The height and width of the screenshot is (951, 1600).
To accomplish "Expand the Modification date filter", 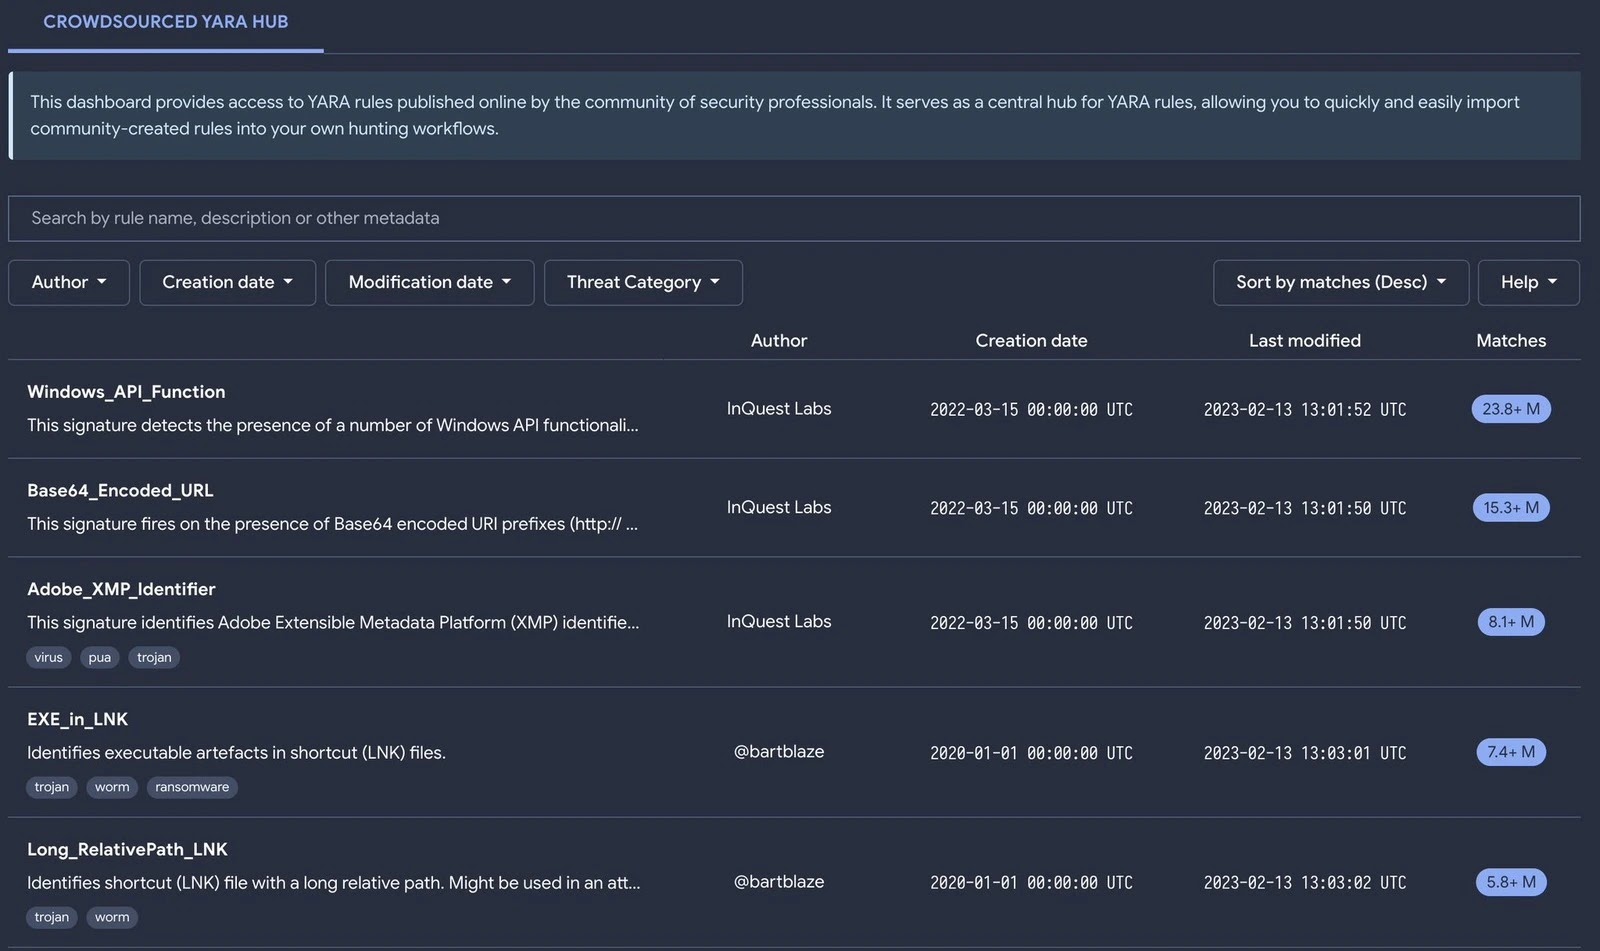I will (429, 283).
